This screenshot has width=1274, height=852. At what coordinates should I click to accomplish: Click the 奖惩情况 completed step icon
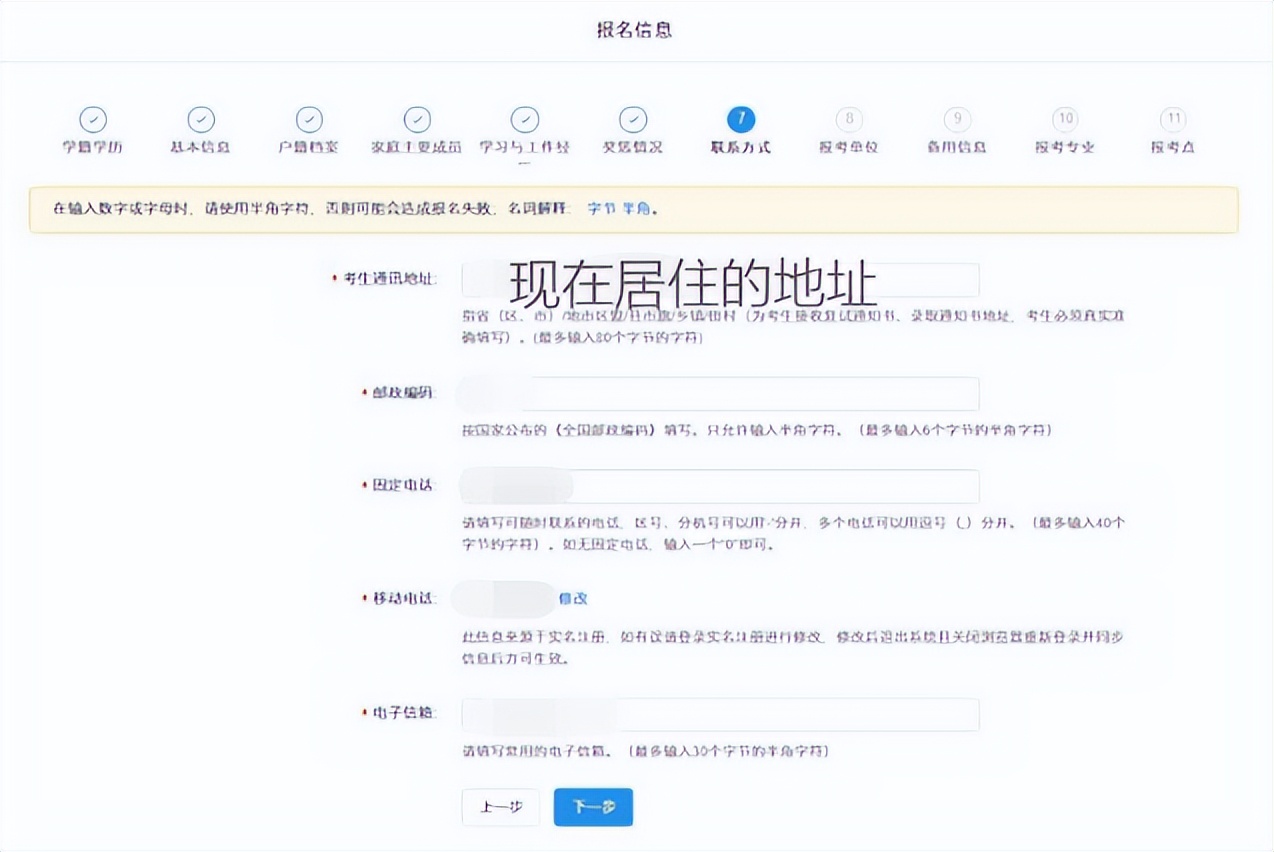coord(630,118)
